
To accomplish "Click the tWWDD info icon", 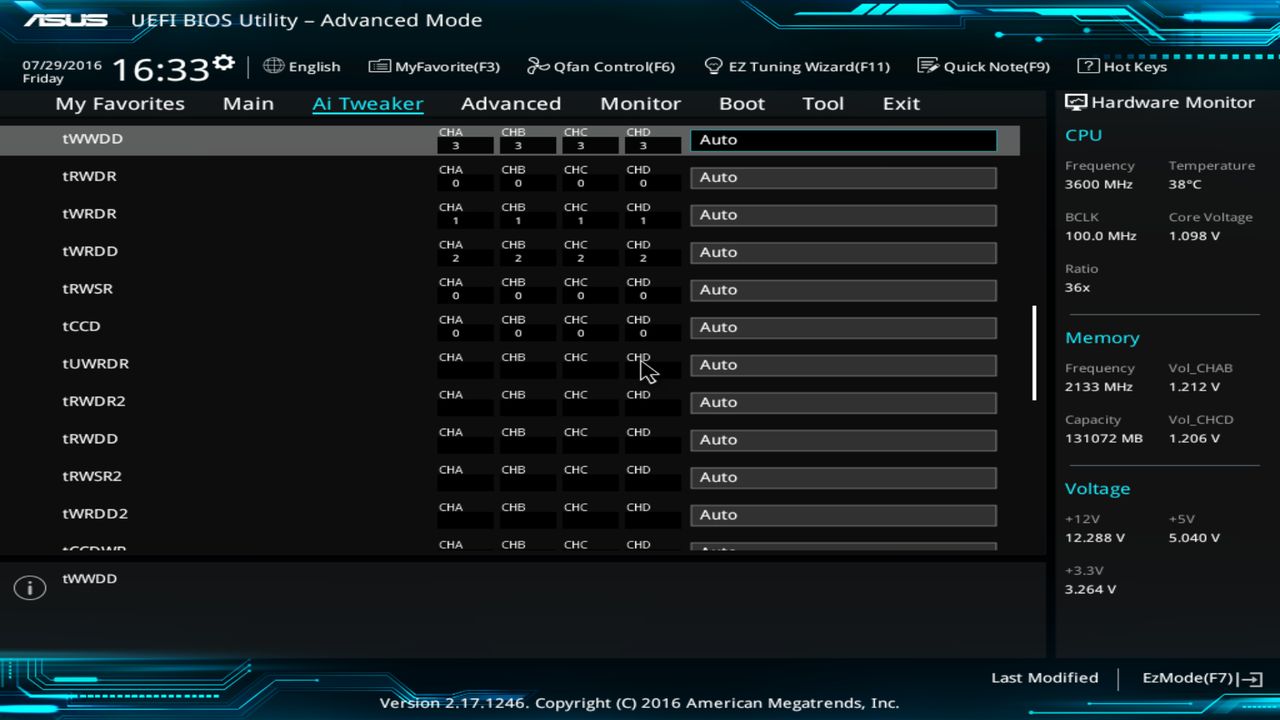I will (29, 587).
